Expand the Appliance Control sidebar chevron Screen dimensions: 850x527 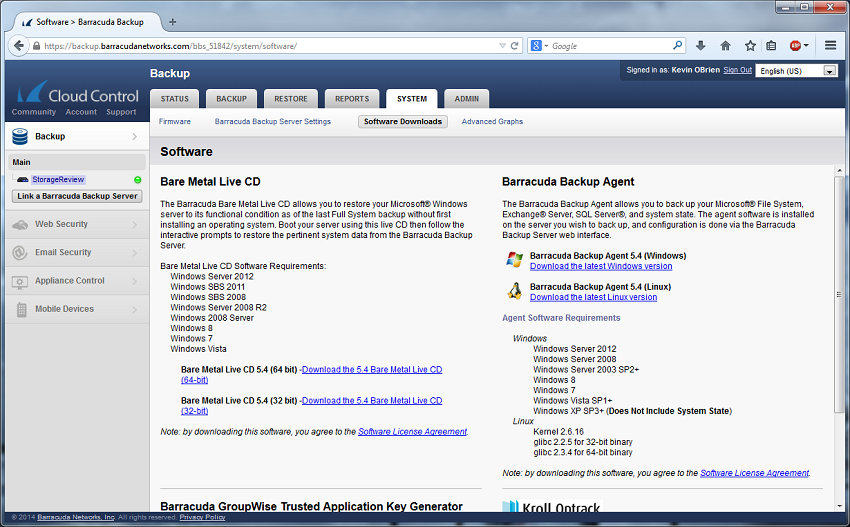tap(134, 281)
